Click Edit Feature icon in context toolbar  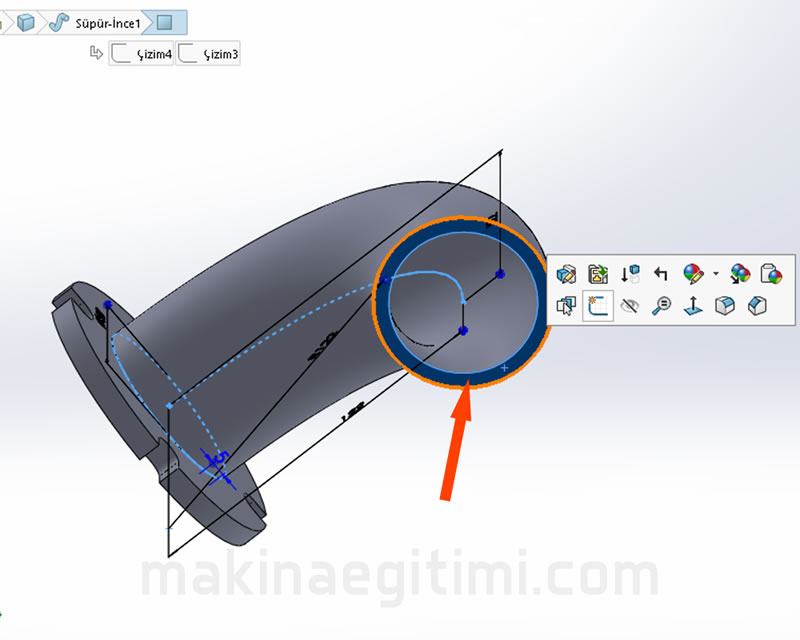click(567, 274)
